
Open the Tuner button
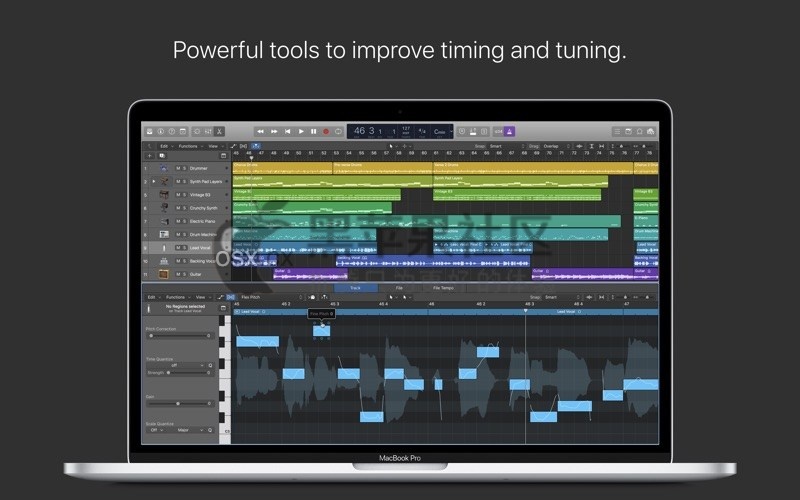pyautogui.click(x=473, y=132)
